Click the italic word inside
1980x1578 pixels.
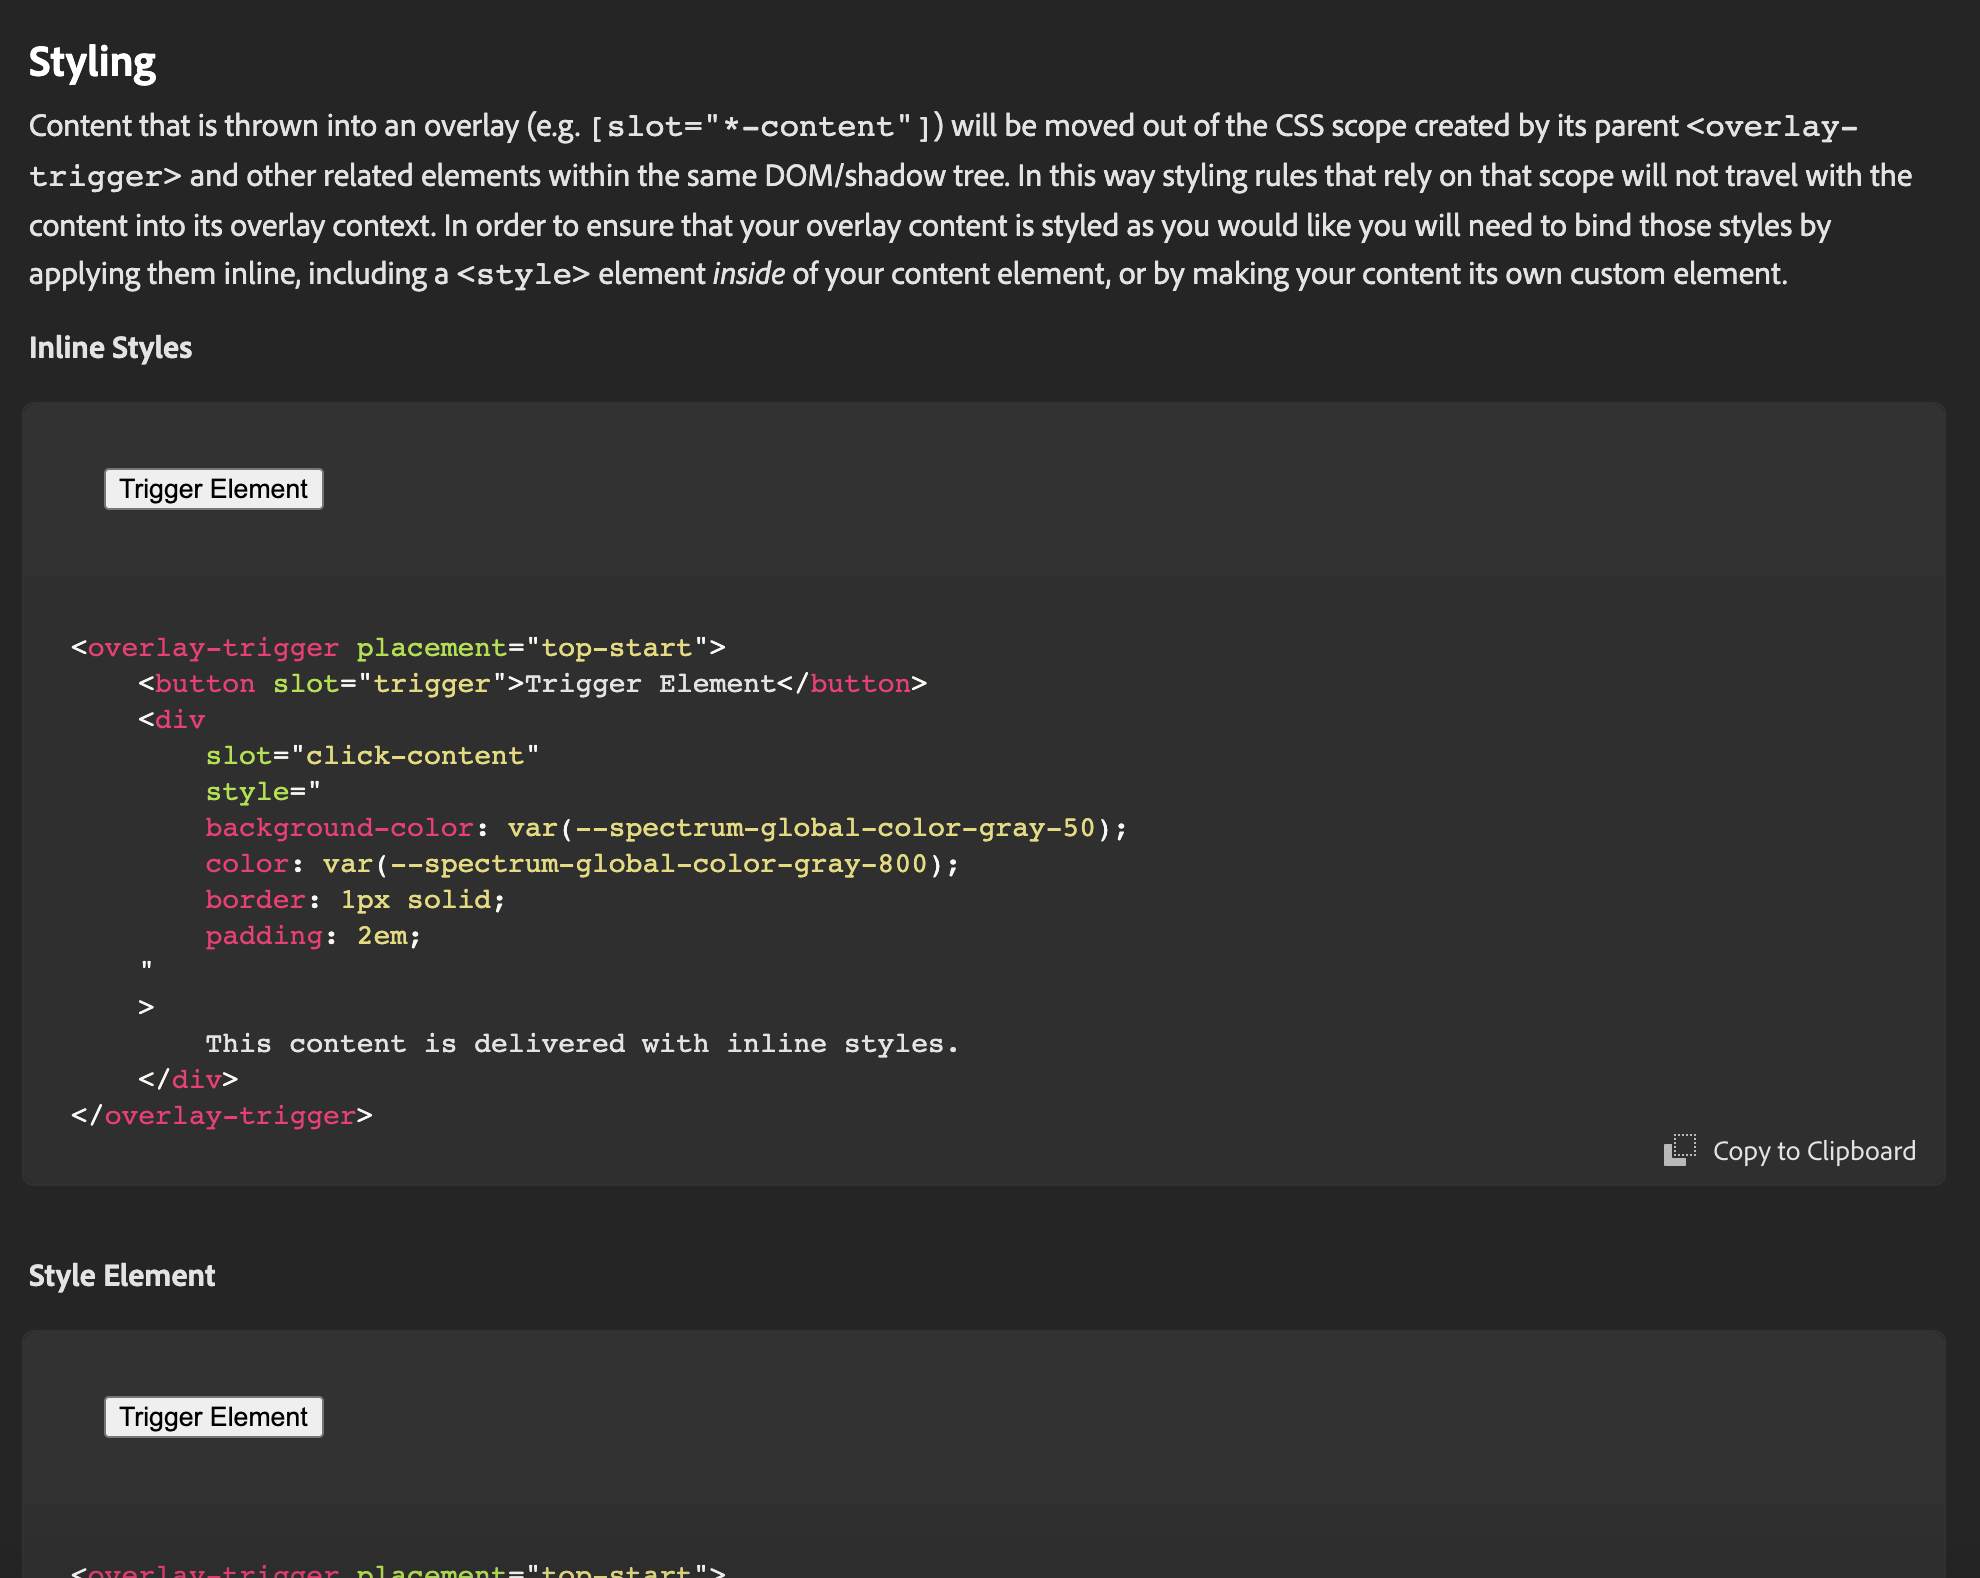pyautogui.click(x=748, y=274)
